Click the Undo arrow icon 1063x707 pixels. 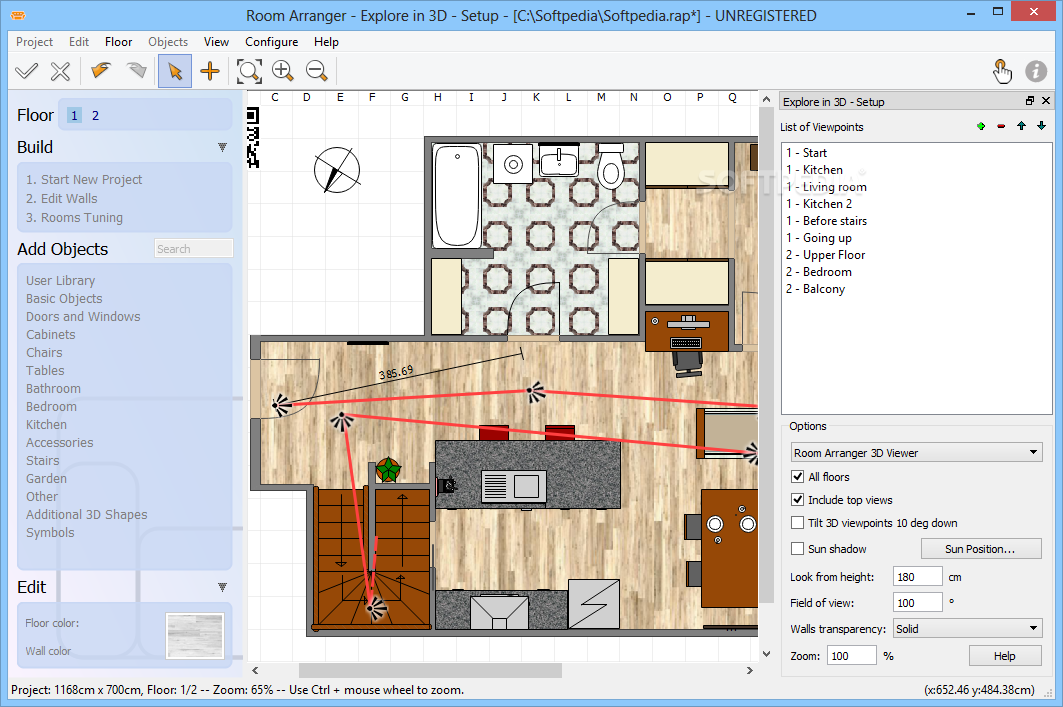pos(101,70)
